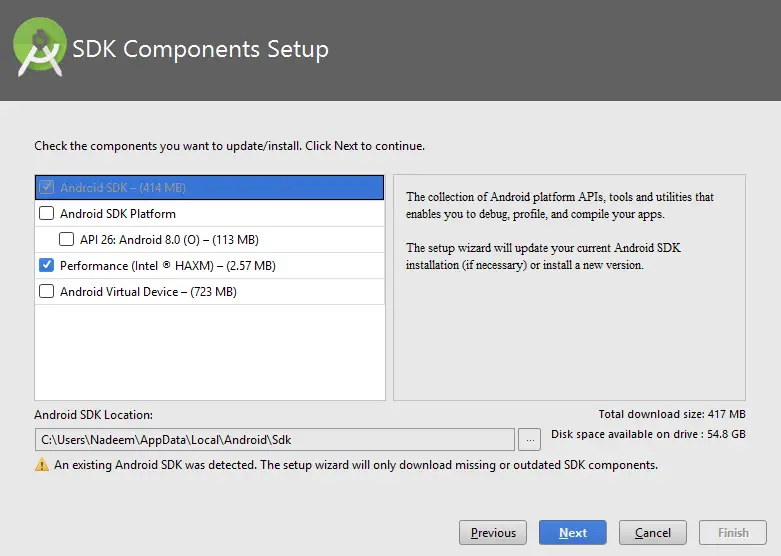This screenshot has width=781, height=556.
Task: Enable Android Virtual Device checkbox
Action: tap(46, 291)
